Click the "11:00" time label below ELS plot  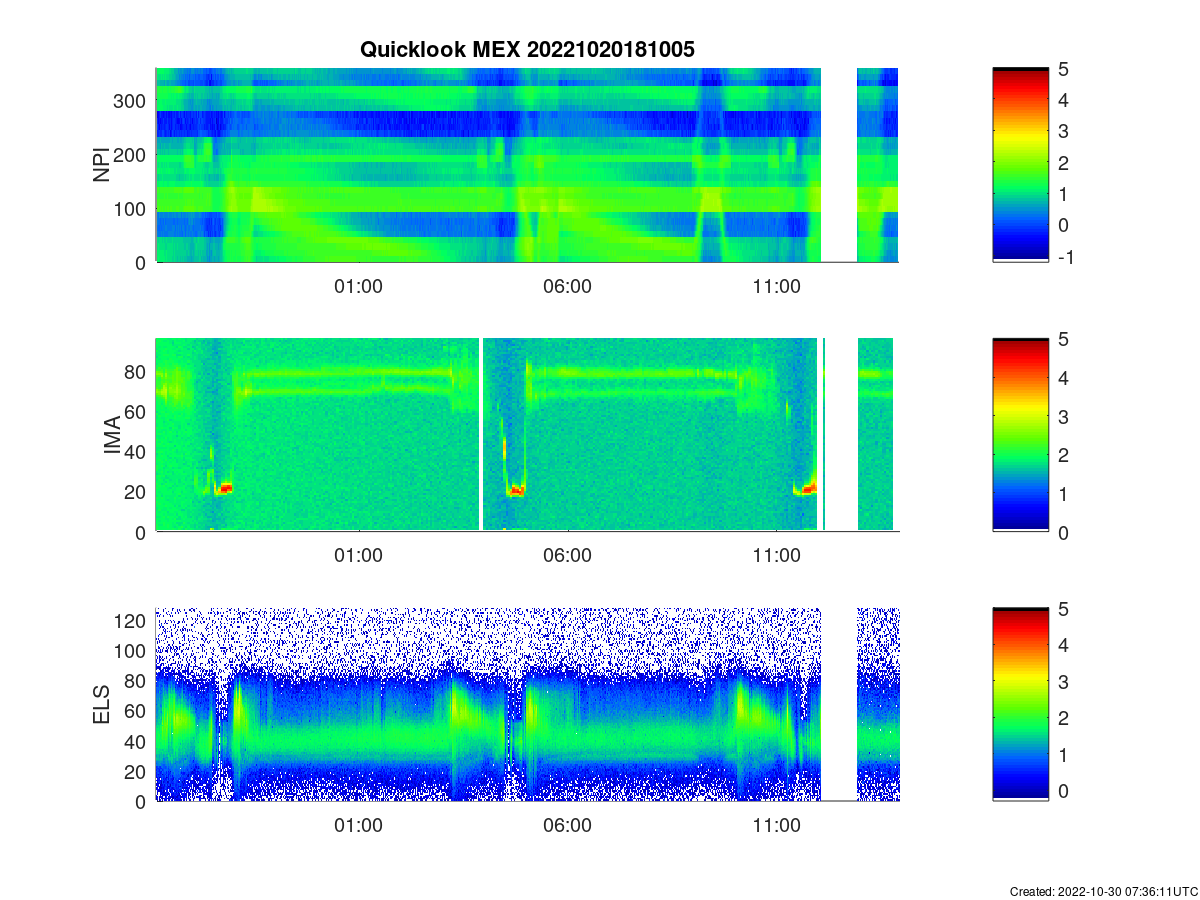(776, 826)
